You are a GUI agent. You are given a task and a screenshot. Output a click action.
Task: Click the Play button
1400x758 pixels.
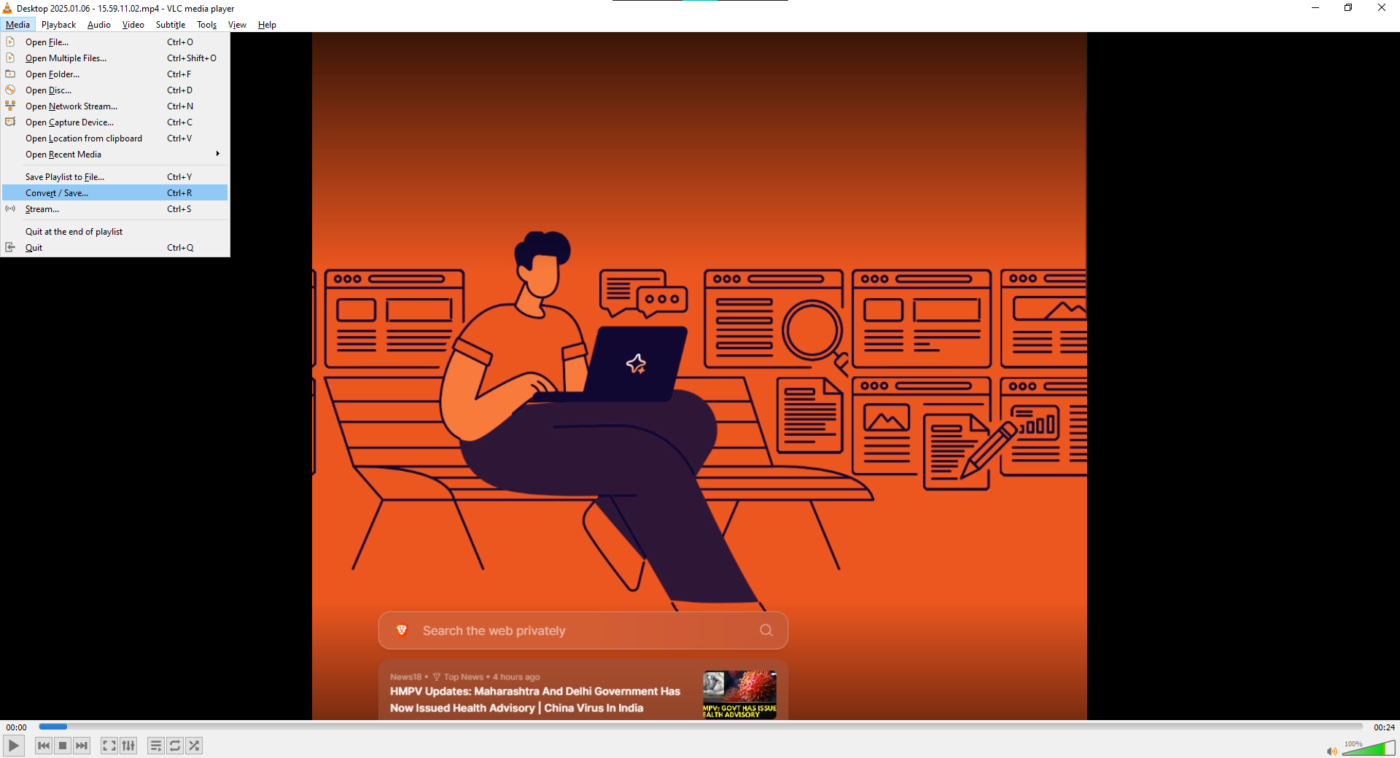[13, 746]
